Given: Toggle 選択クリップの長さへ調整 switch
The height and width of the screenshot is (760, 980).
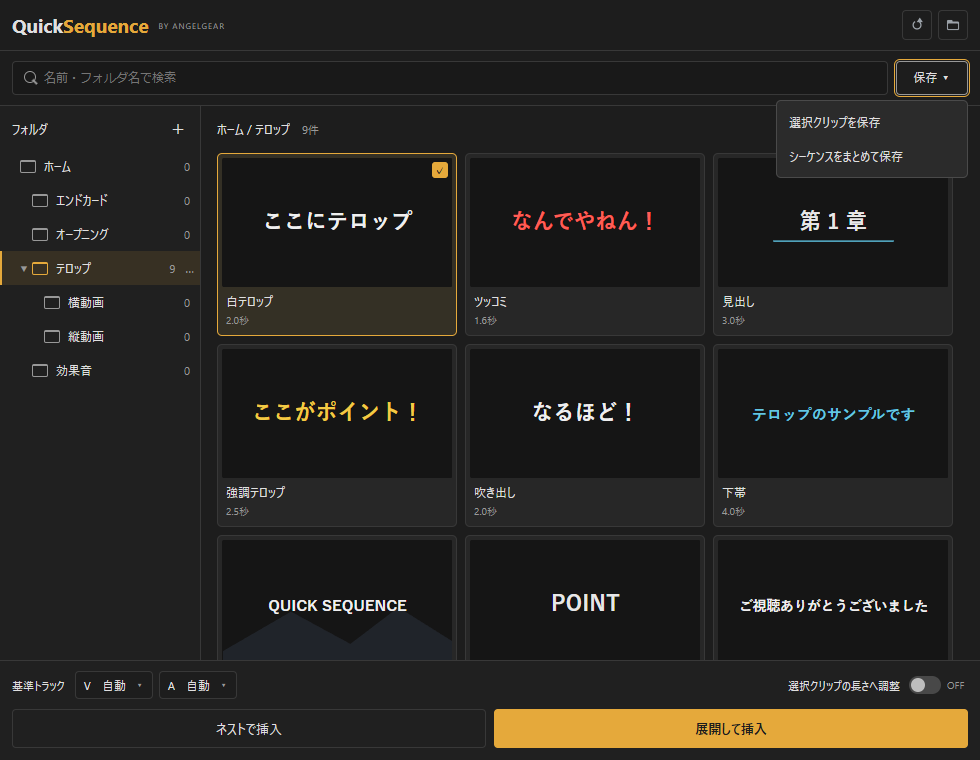Looking at the screenshot, I should coord(924,685).
